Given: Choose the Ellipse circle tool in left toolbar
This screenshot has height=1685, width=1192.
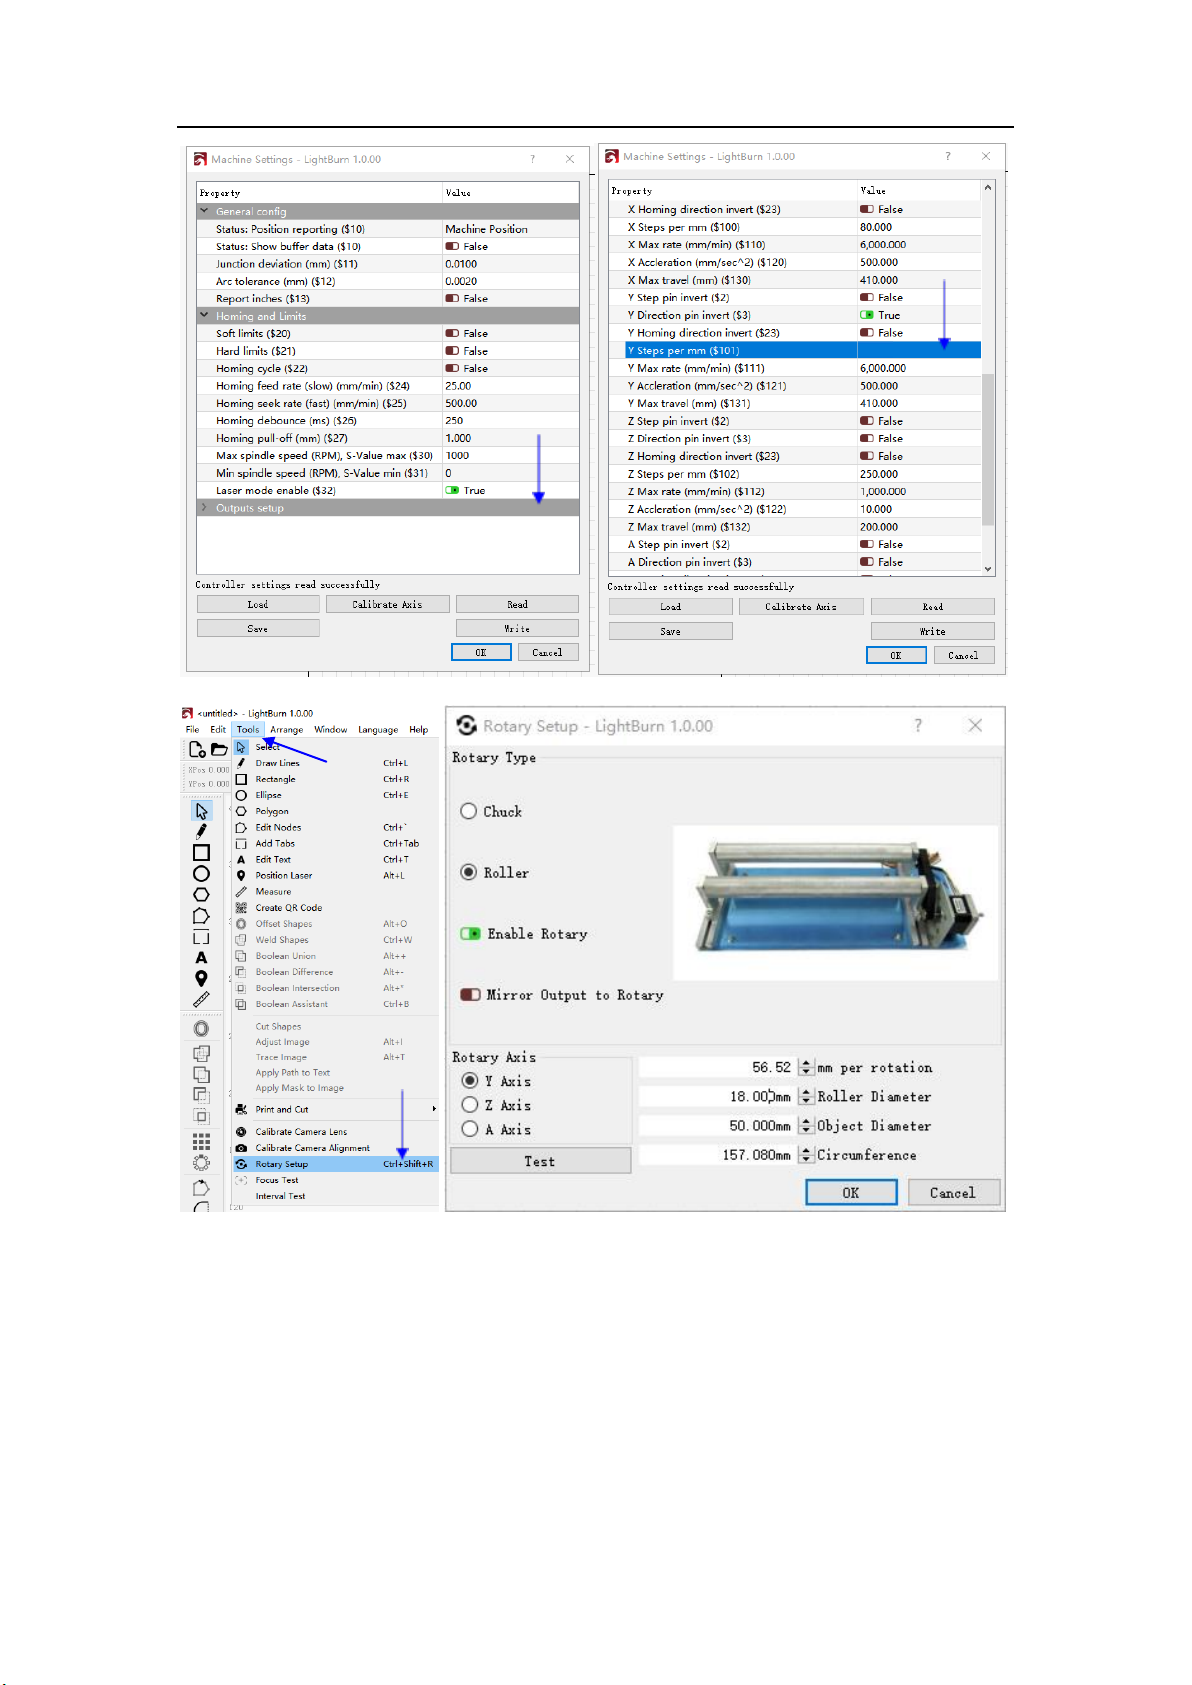Looking at the screenshot, I should coord(201,873).
